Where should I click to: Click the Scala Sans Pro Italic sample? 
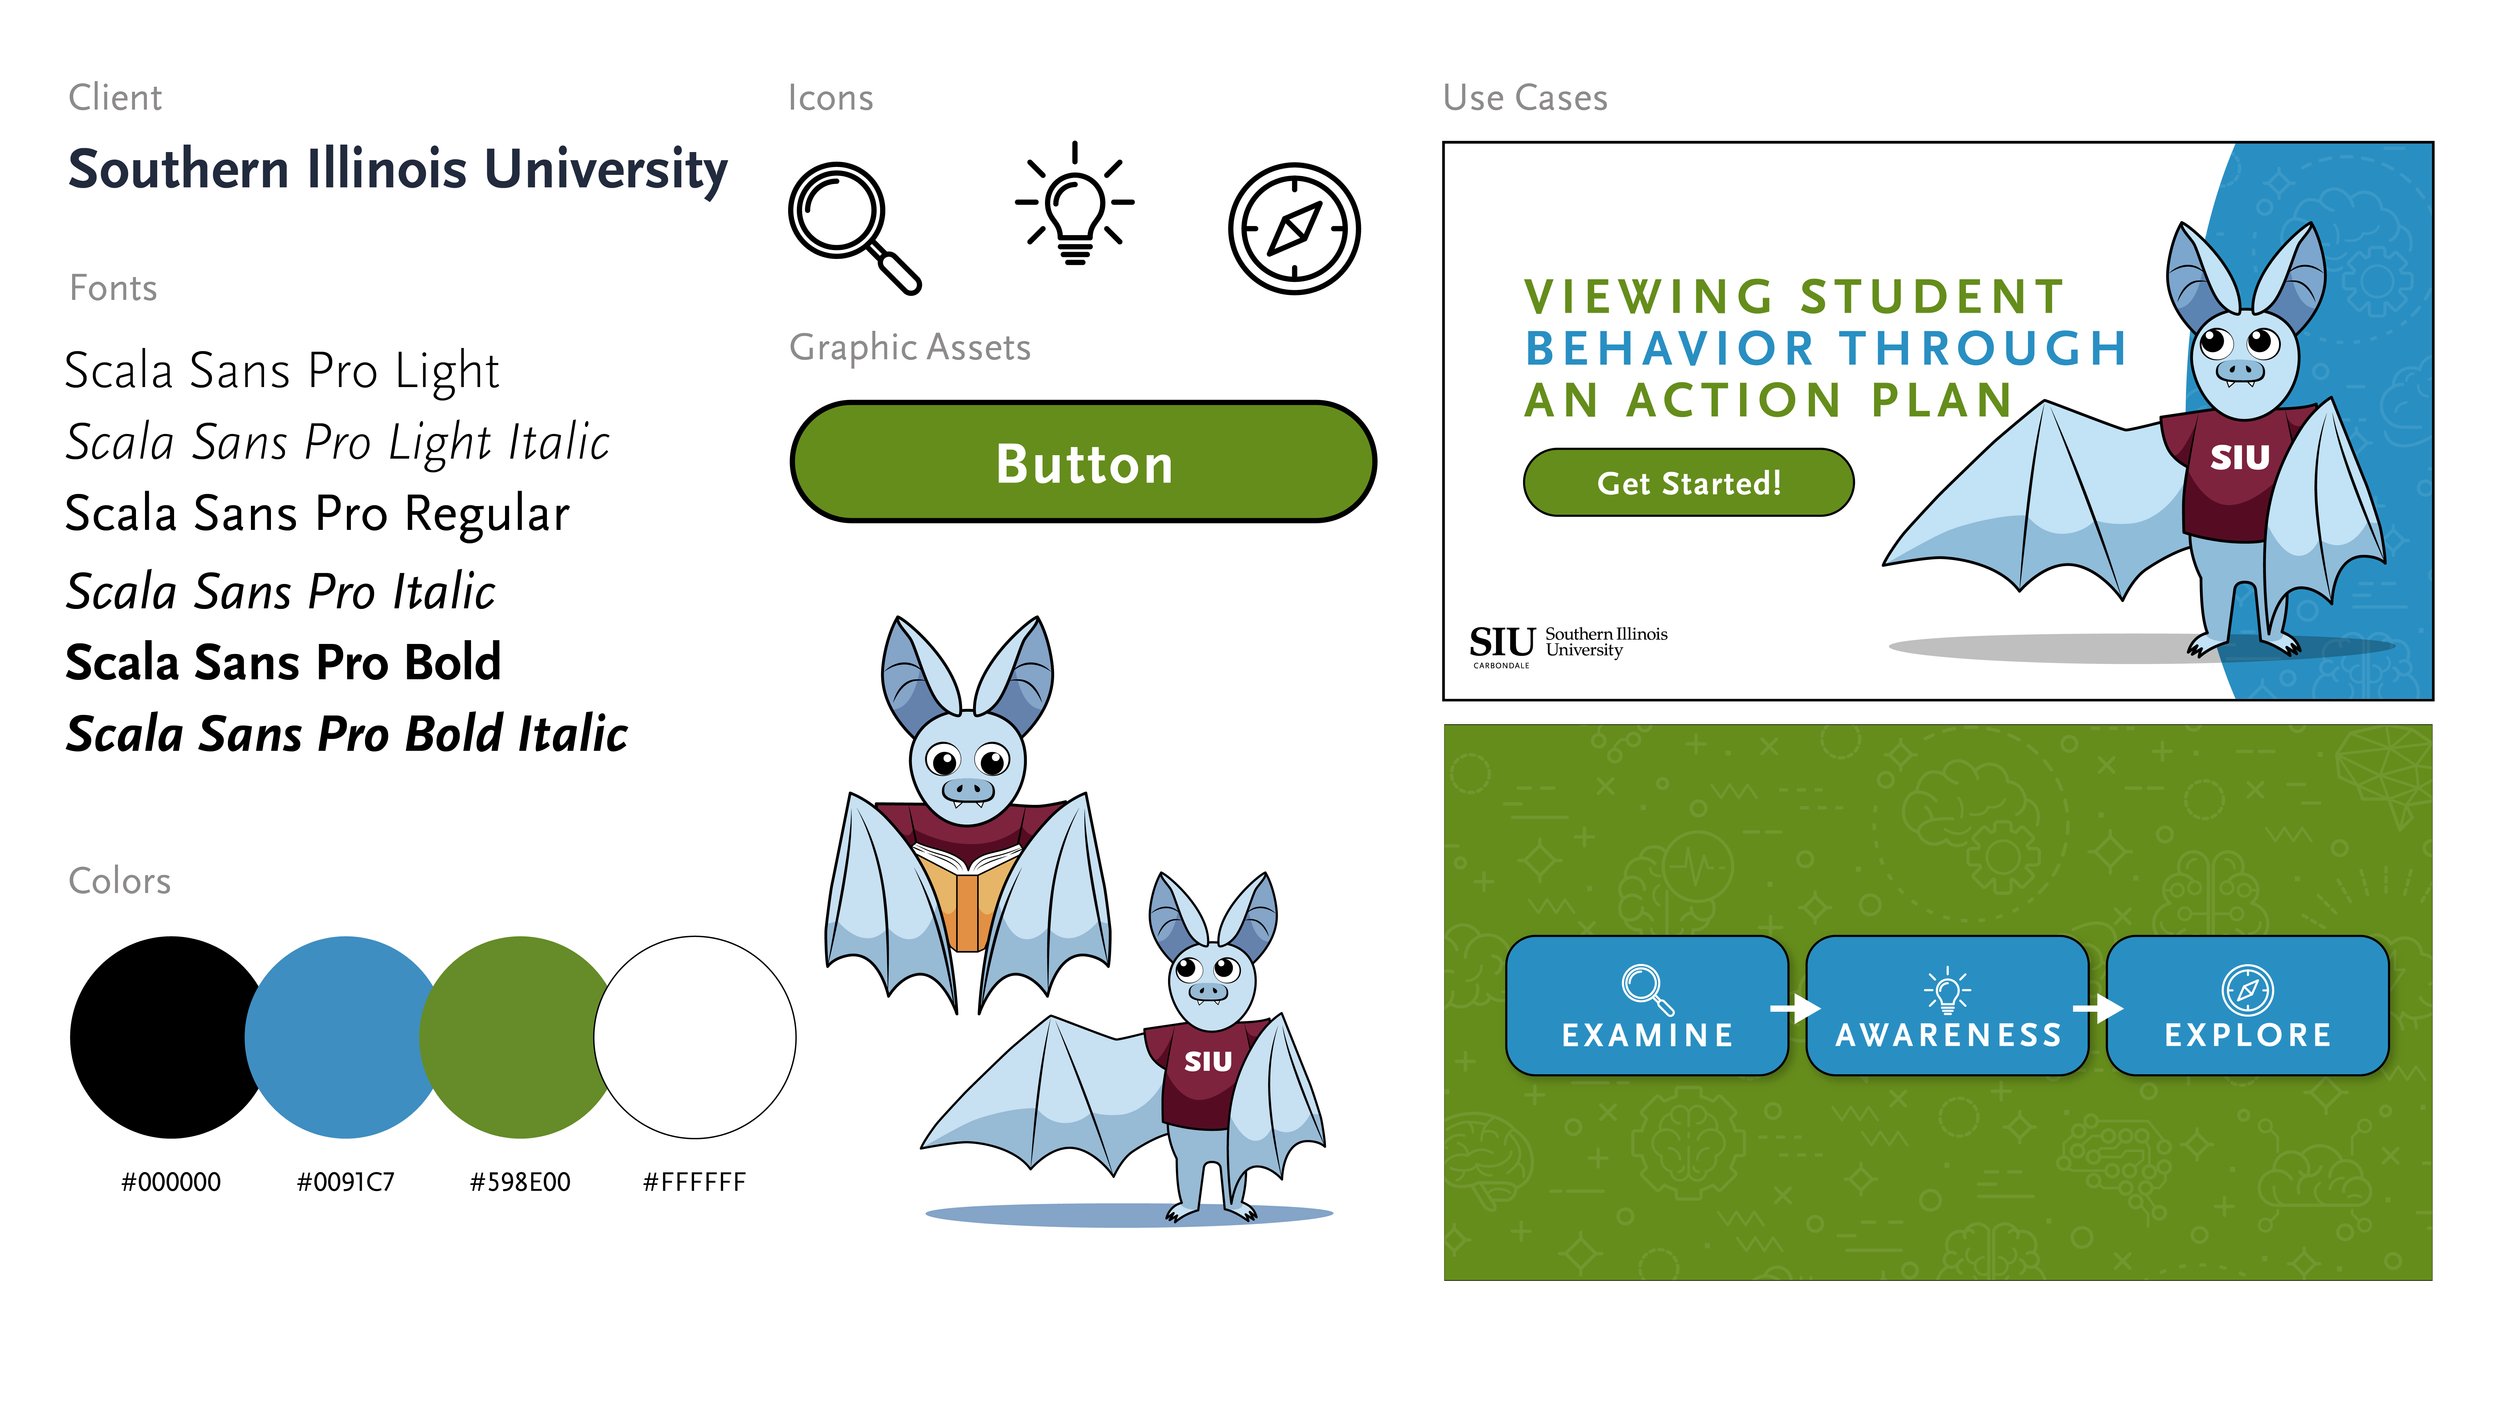[281, 591]
